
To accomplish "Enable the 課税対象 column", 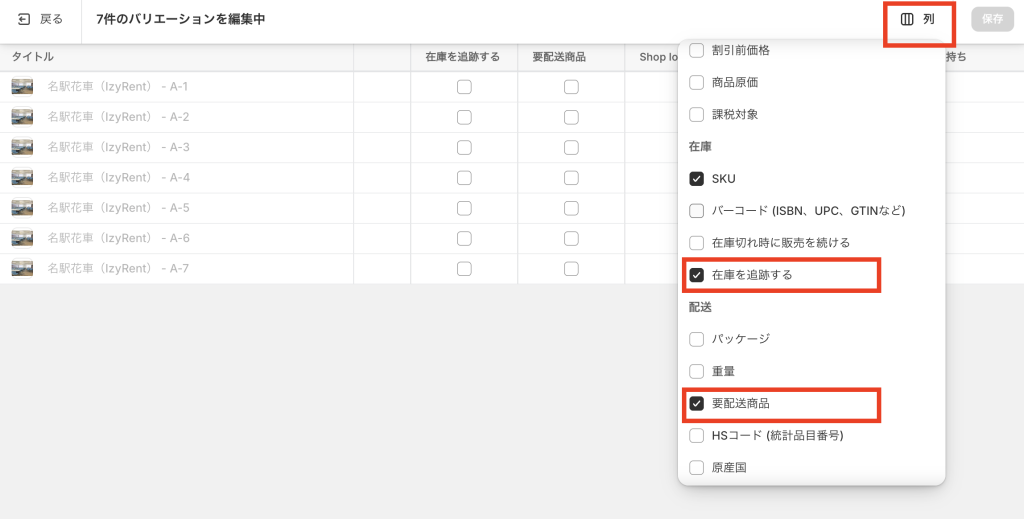I will tap(697, 114).
